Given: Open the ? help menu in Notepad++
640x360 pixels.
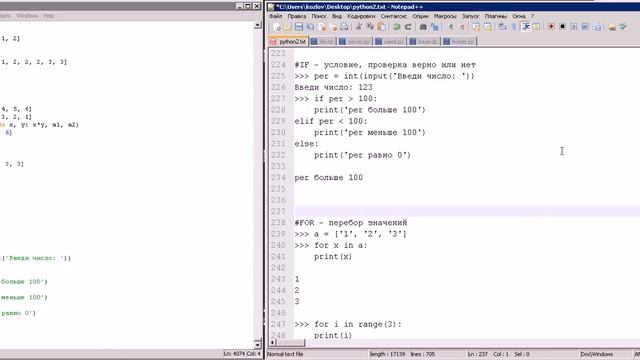Looking at the screenshot, I should [x=532, y=16].
